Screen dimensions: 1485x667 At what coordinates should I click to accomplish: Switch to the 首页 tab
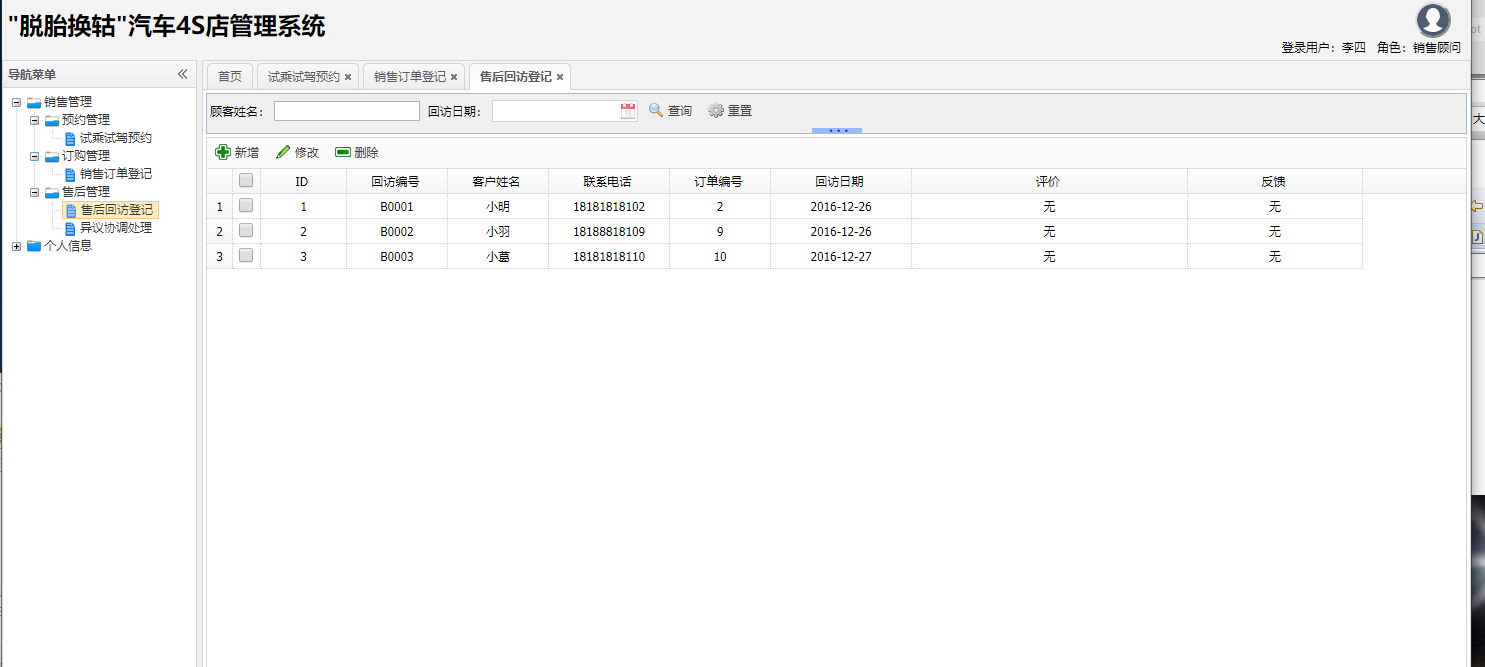click(230, 77)
